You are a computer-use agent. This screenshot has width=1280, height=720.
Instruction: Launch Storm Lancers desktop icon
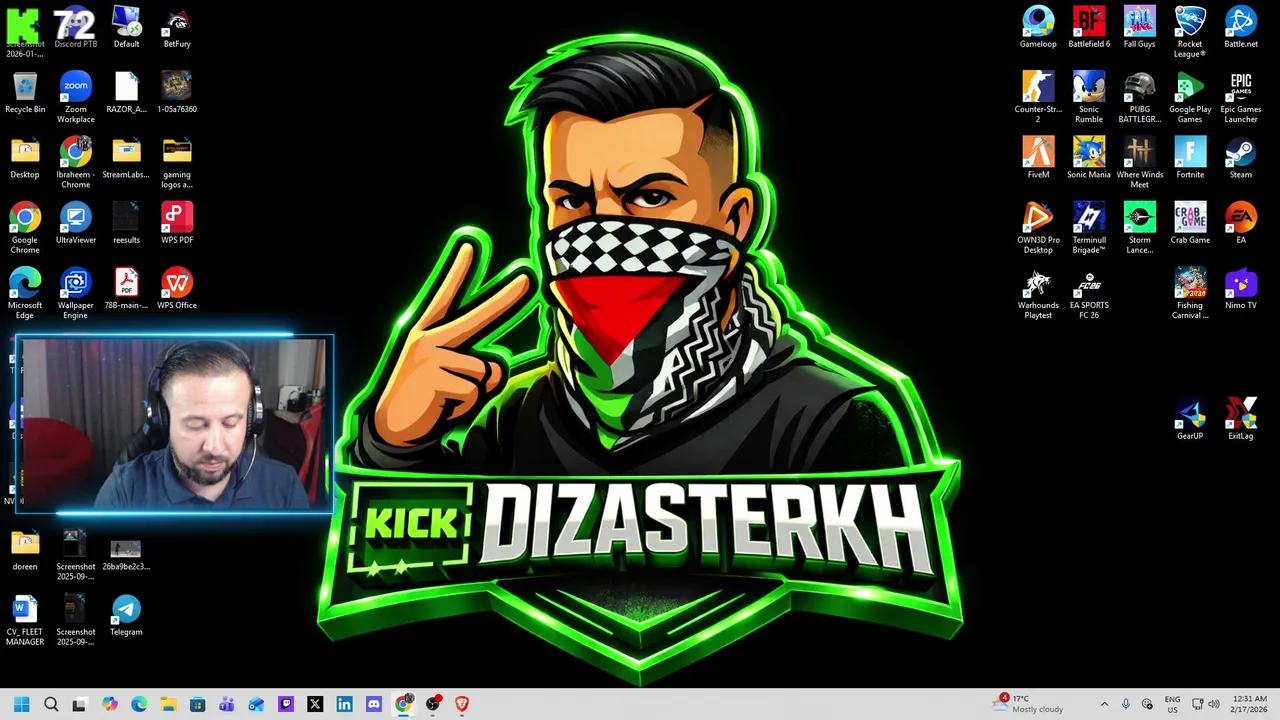point(1139,227)
